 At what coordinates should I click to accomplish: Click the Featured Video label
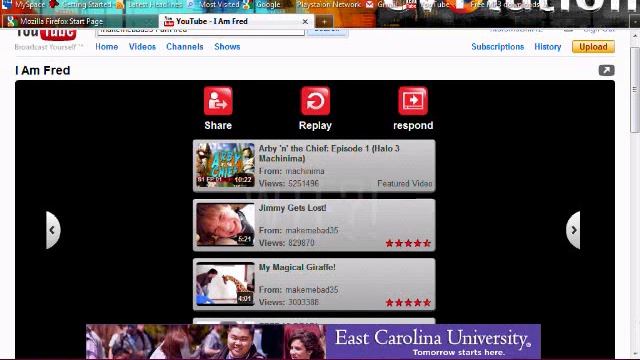[x=404, y=184]
